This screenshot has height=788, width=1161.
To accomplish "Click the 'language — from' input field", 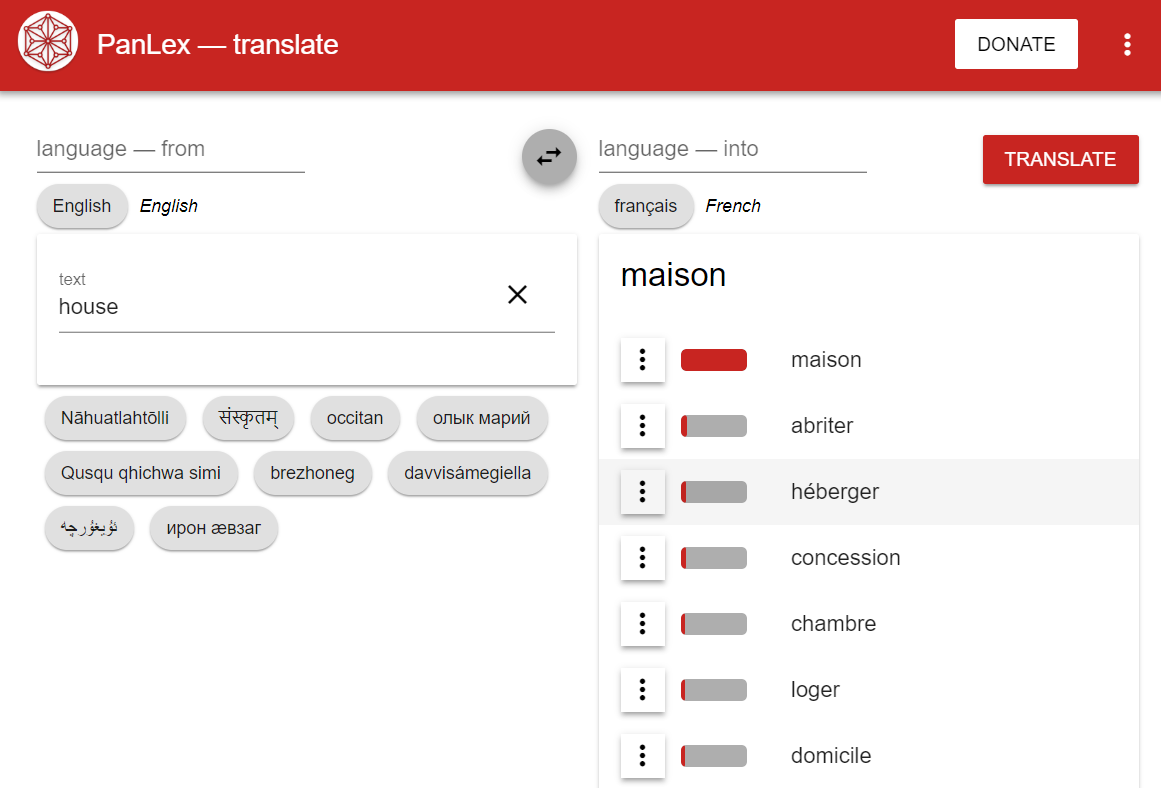I will (x=170, y=150).
